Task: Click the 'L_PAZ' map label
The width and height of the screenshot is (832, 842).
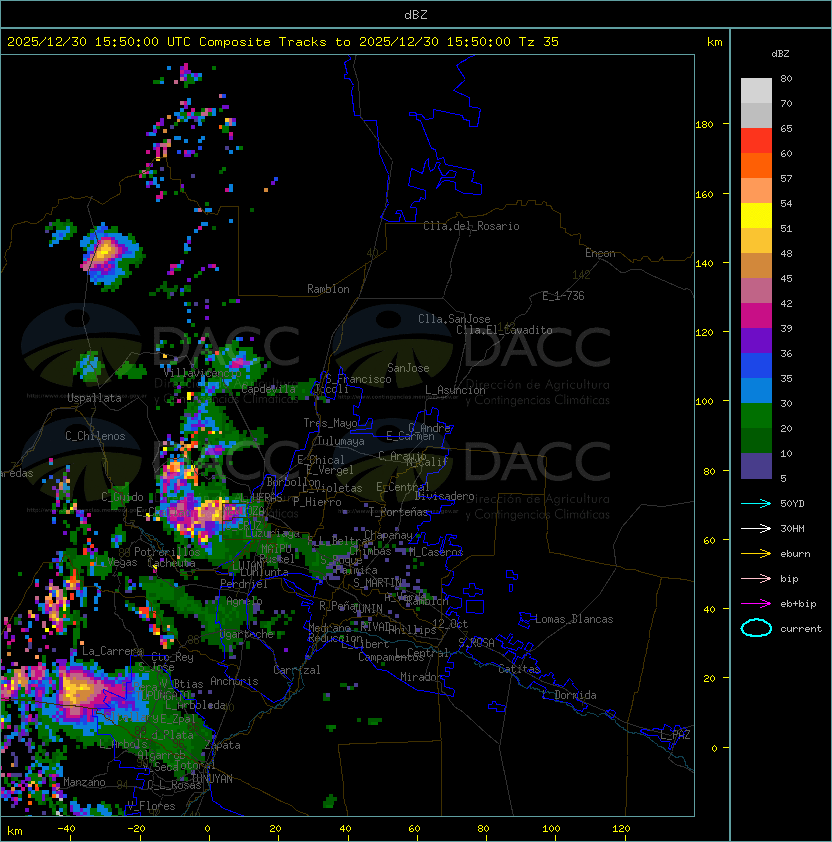Action: 675,735
